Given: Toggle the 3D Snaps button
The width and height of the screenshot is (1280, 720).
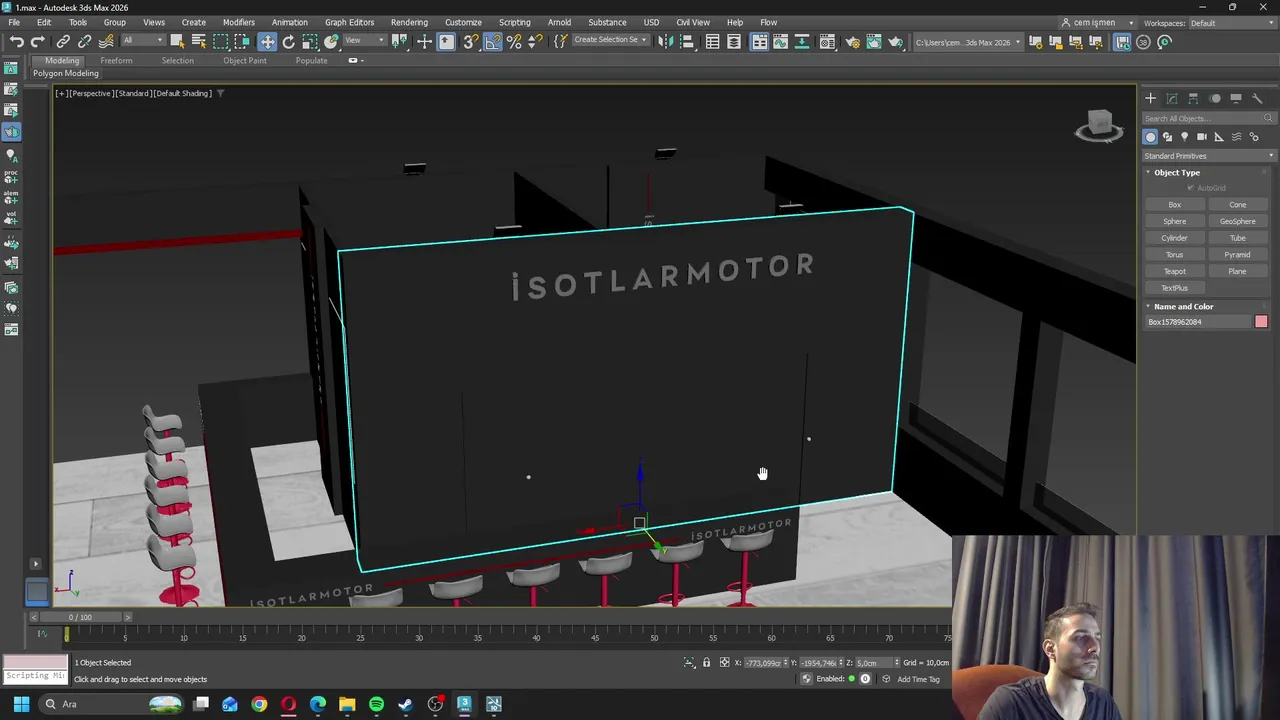Looking at the screenshot, I should click(x=470, y=42).
